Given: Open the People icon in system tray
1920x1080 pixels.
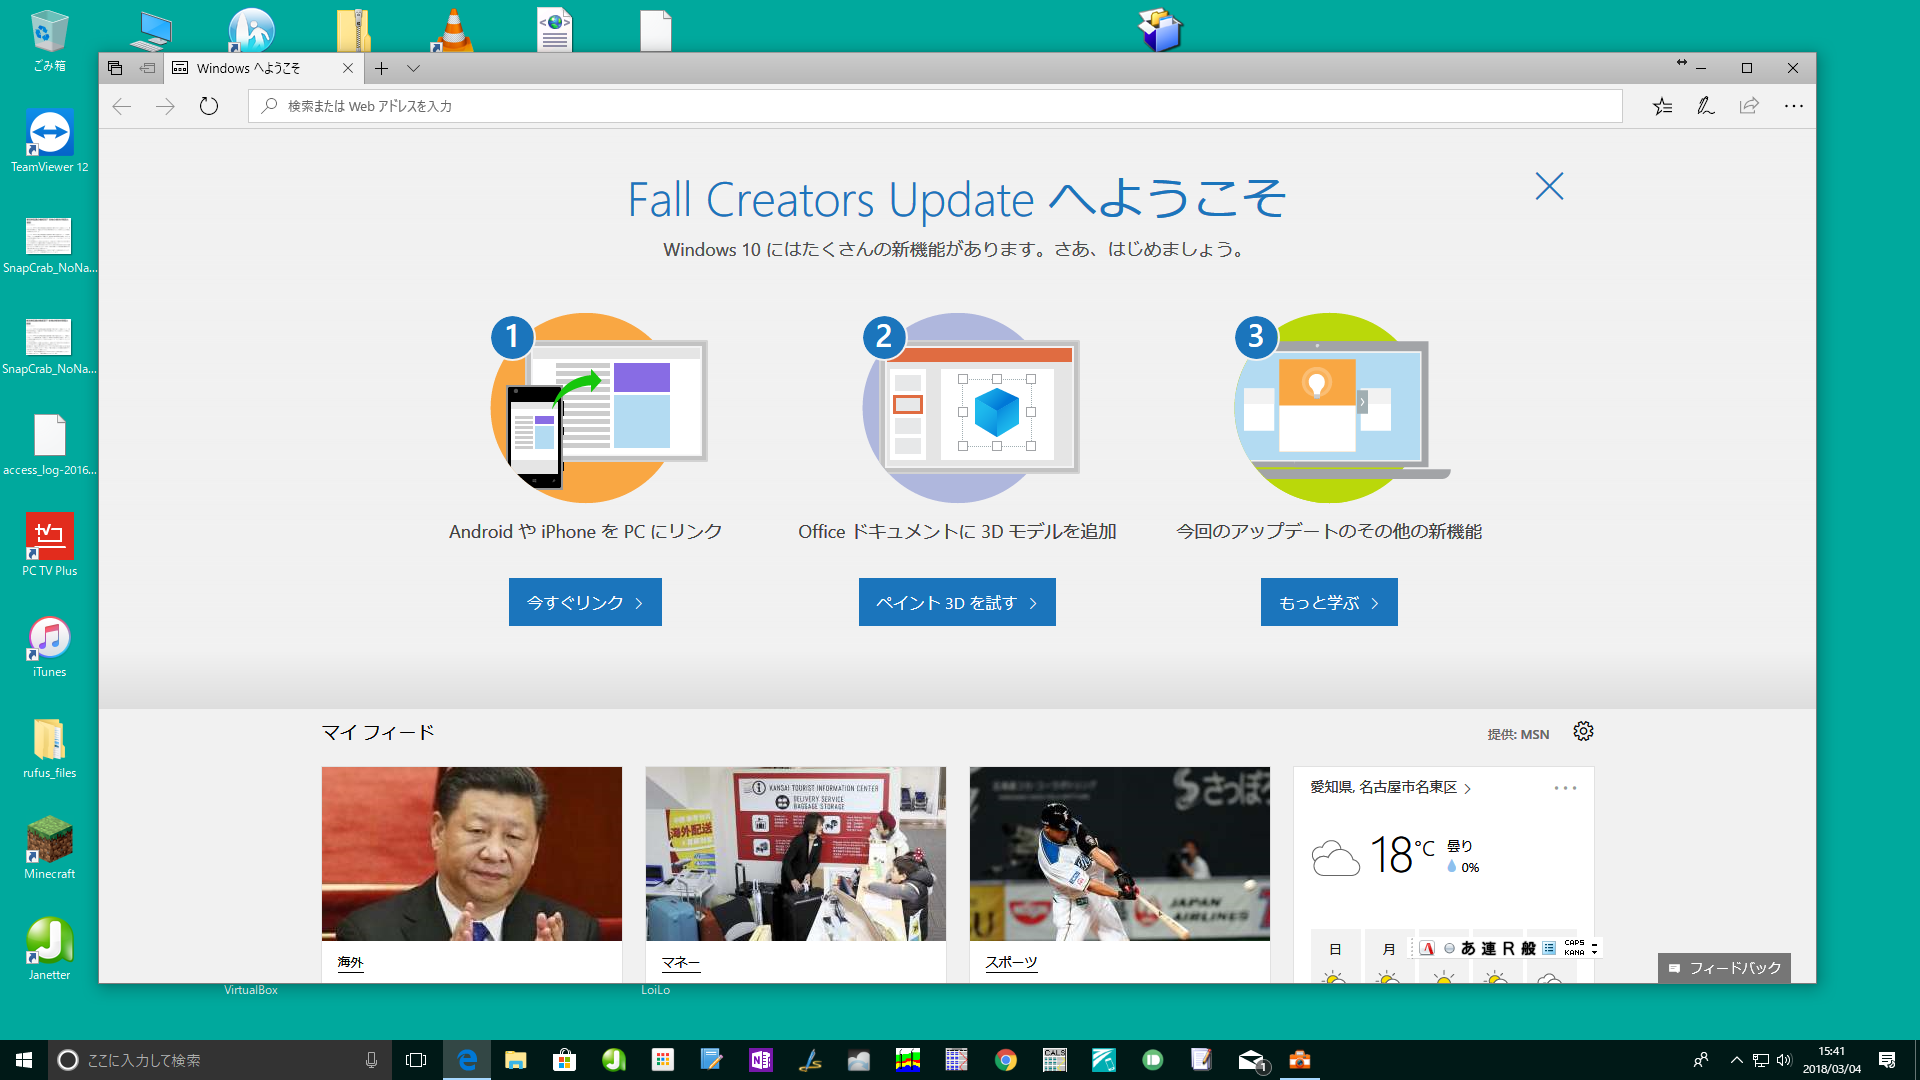Looking at the screenshot, I should [1700, 1060].
